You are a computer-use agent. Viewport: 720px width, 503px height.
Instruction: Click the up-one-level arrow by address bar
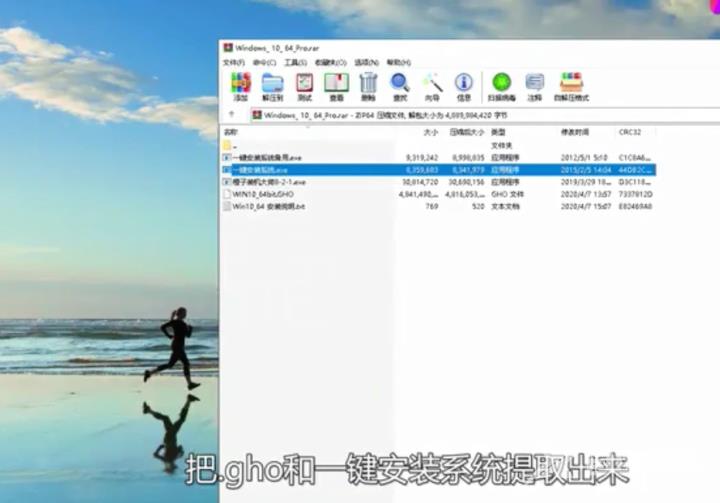click(x=231, y=114)
